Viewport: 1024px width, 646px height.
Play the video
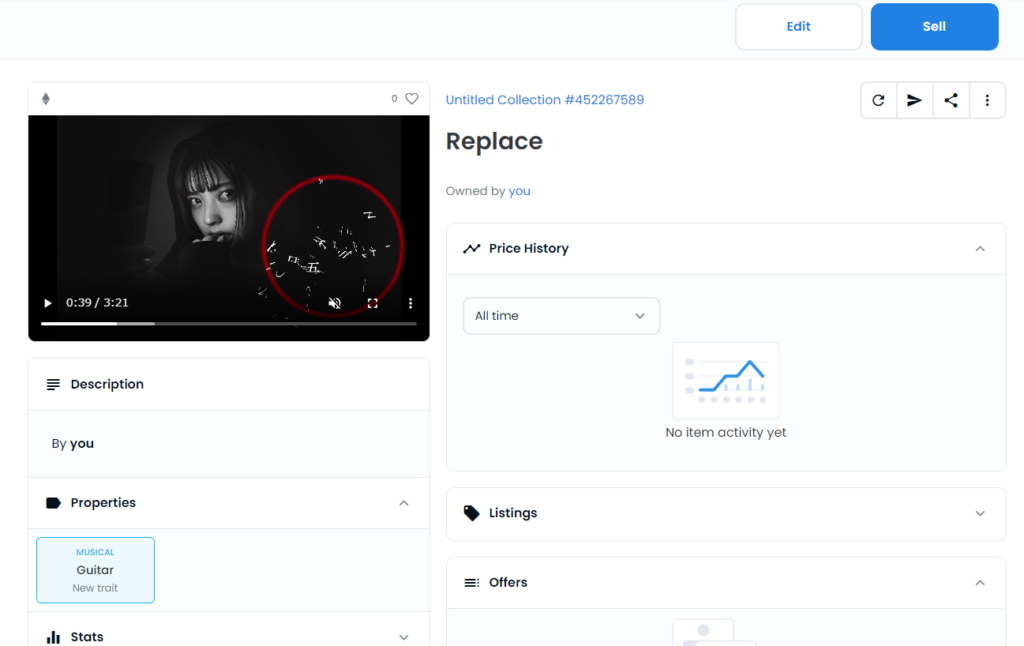pos(47,303)
